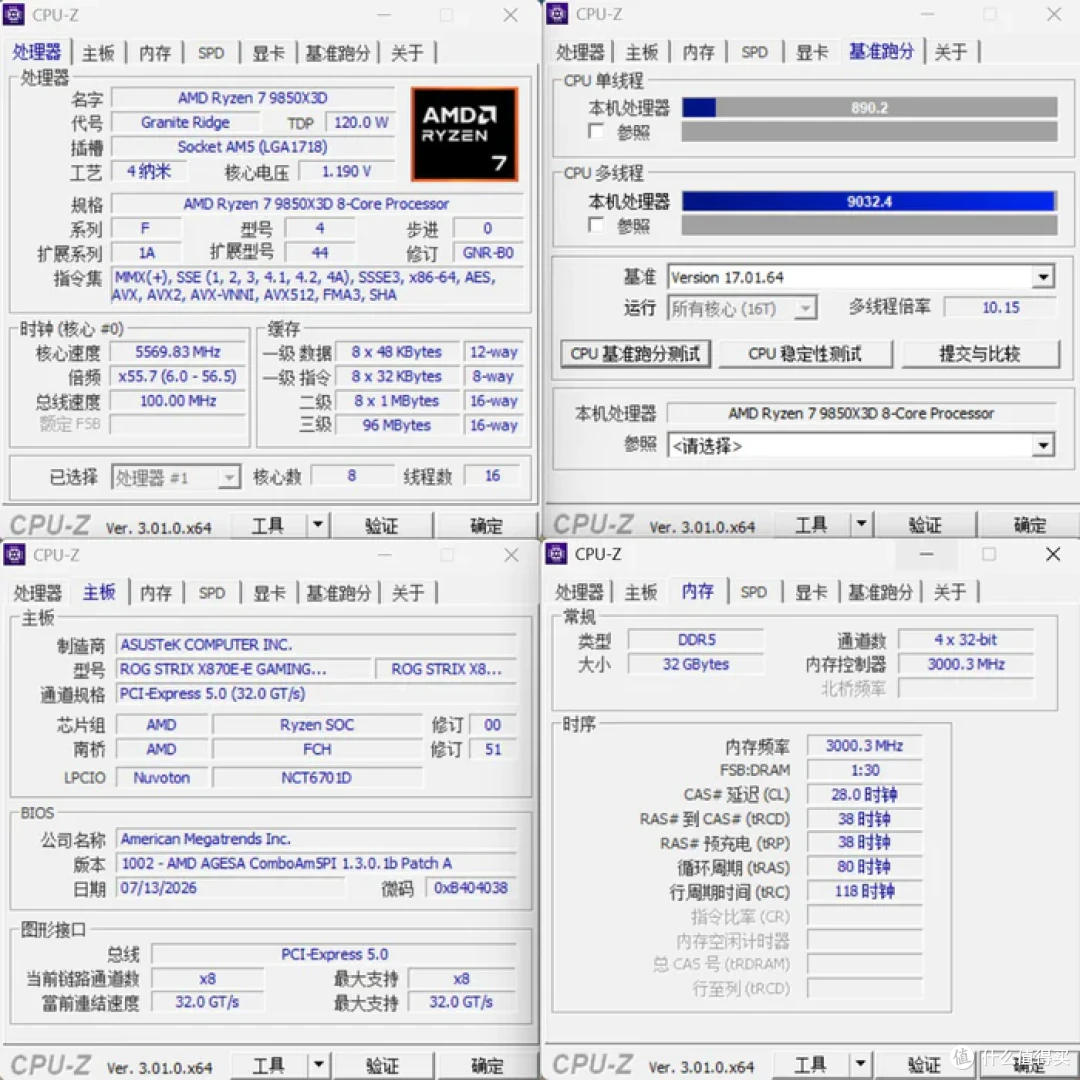Select 处理器 tab in the mainboard window
This screenshot has width=1080, height=1080.
click(37, 593)
